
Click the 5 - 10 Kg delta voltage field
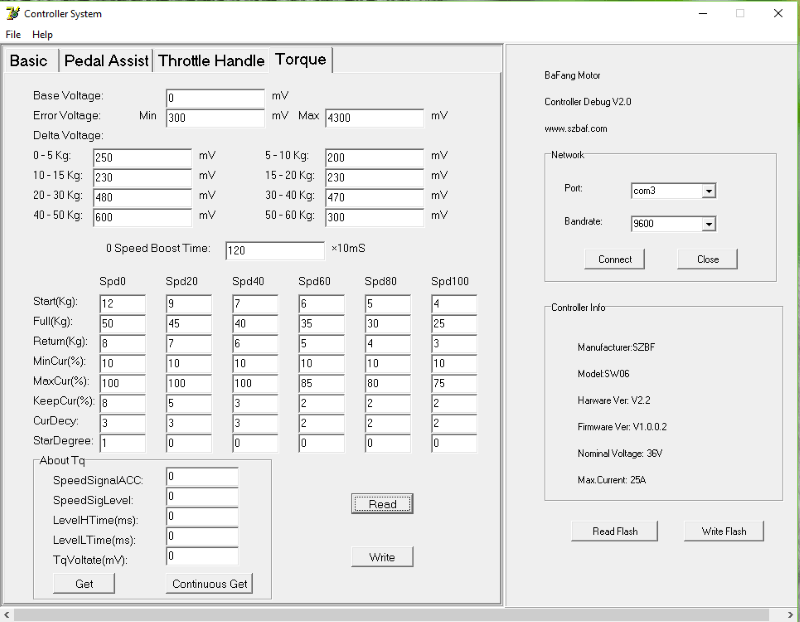(x=374, y=158)
